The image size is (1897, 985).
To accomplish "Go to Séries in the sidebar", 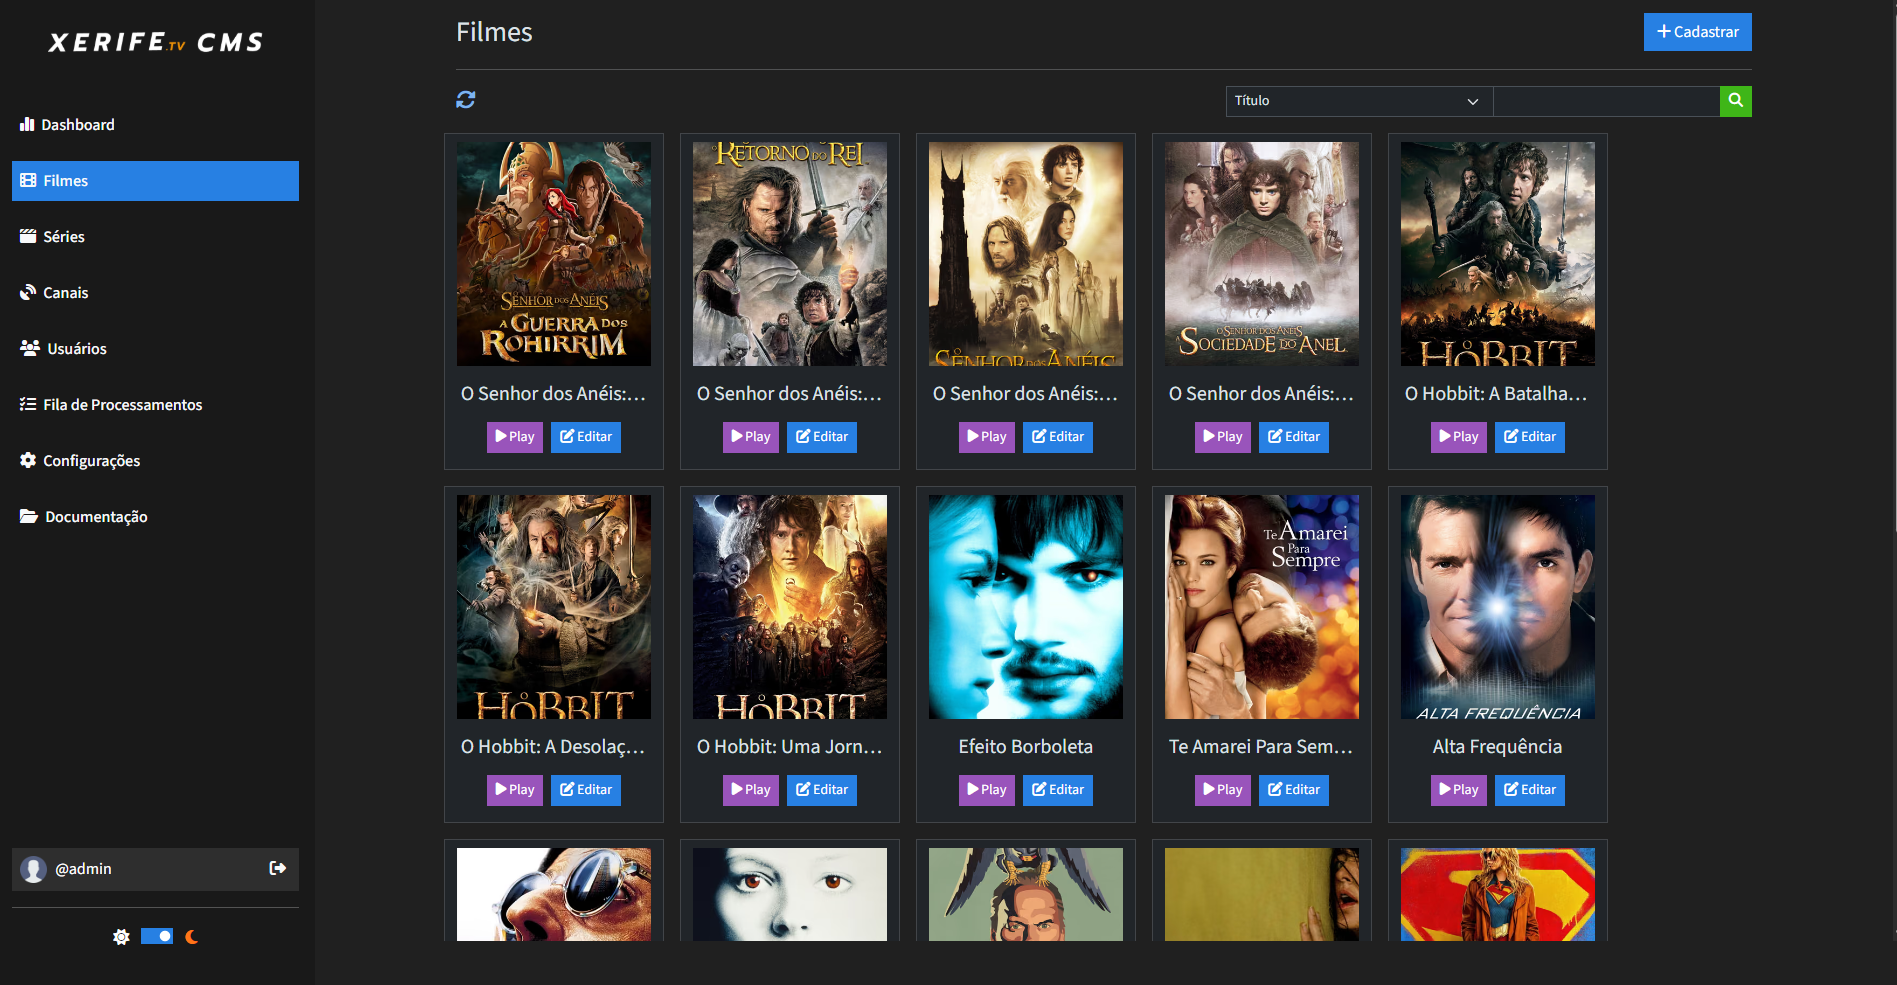I will click(x=155, y=237).
